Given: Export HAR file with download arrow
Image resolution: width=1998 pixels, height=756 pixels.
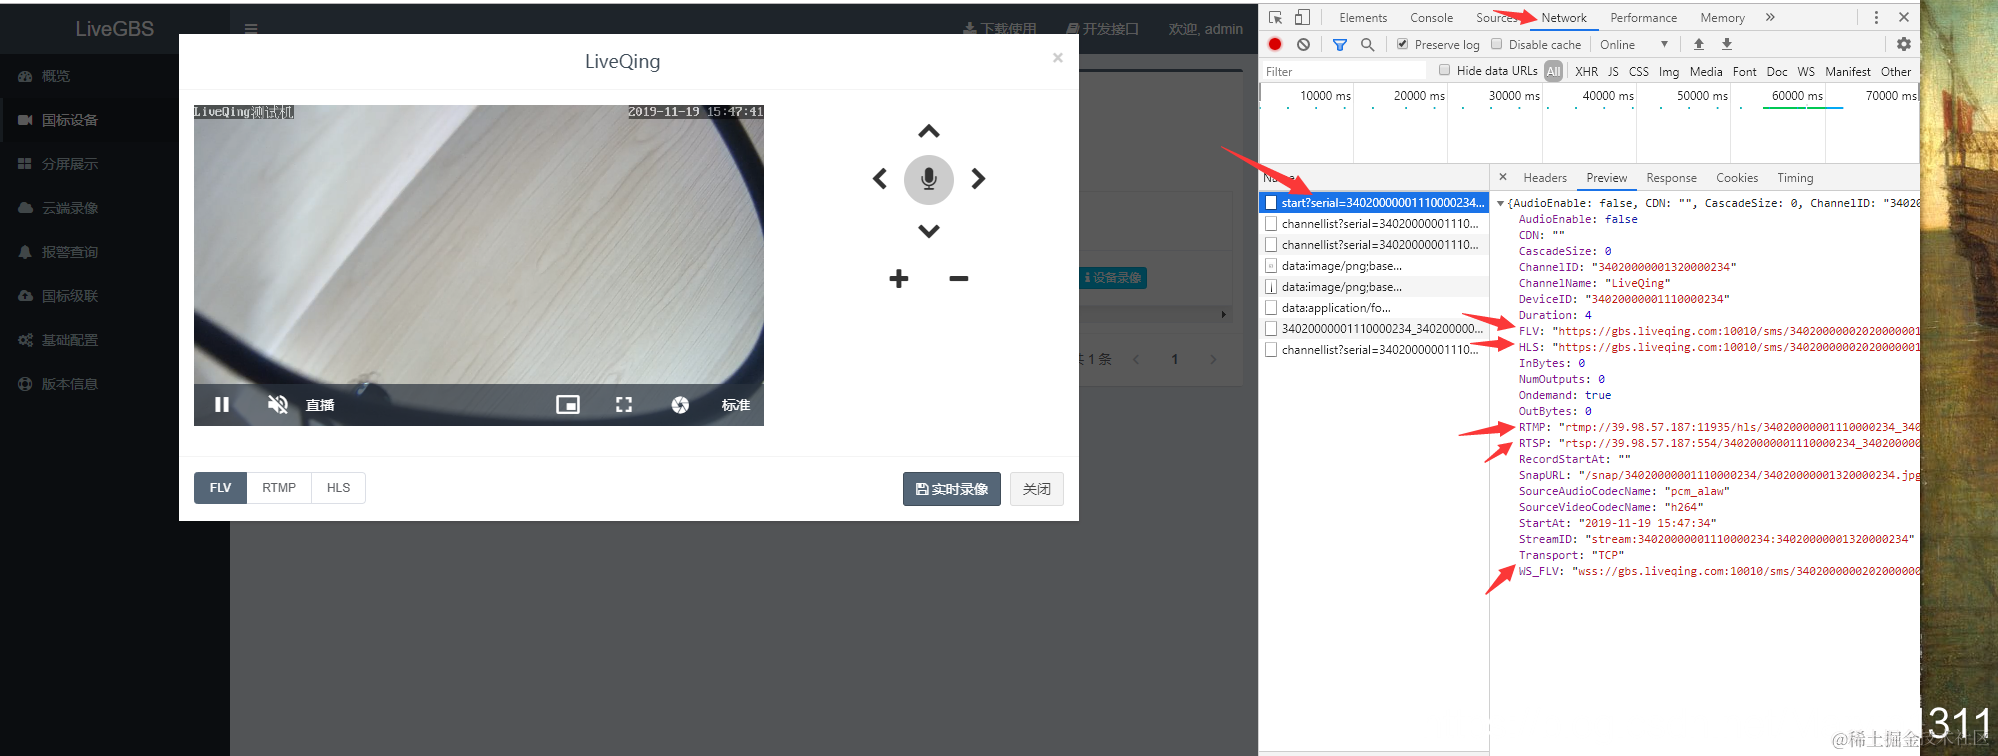Looking at the screenshot, I should pyautogui.click(x=1727, y=44).
